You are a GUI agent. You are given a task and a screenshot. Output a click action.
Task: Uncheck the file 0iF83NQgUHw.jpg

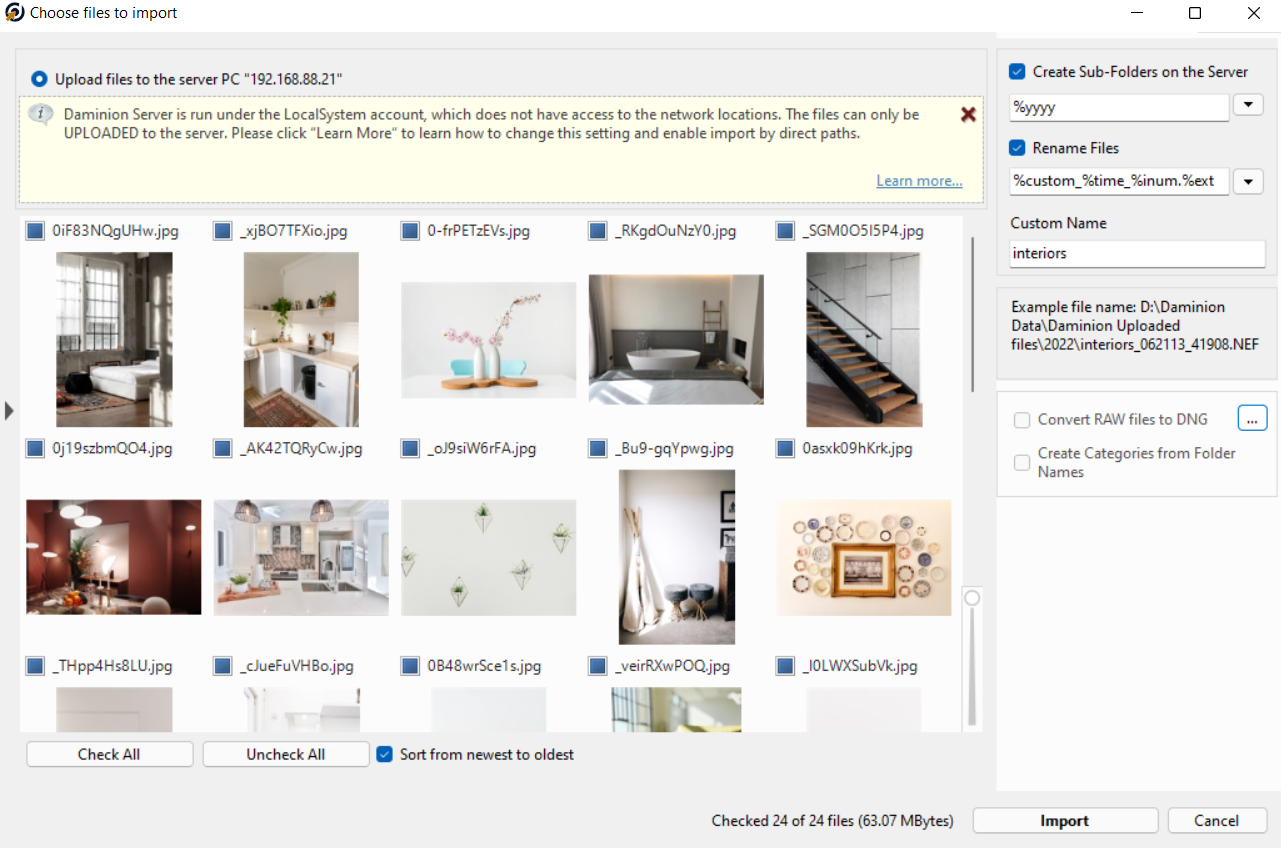pos(35,231)
